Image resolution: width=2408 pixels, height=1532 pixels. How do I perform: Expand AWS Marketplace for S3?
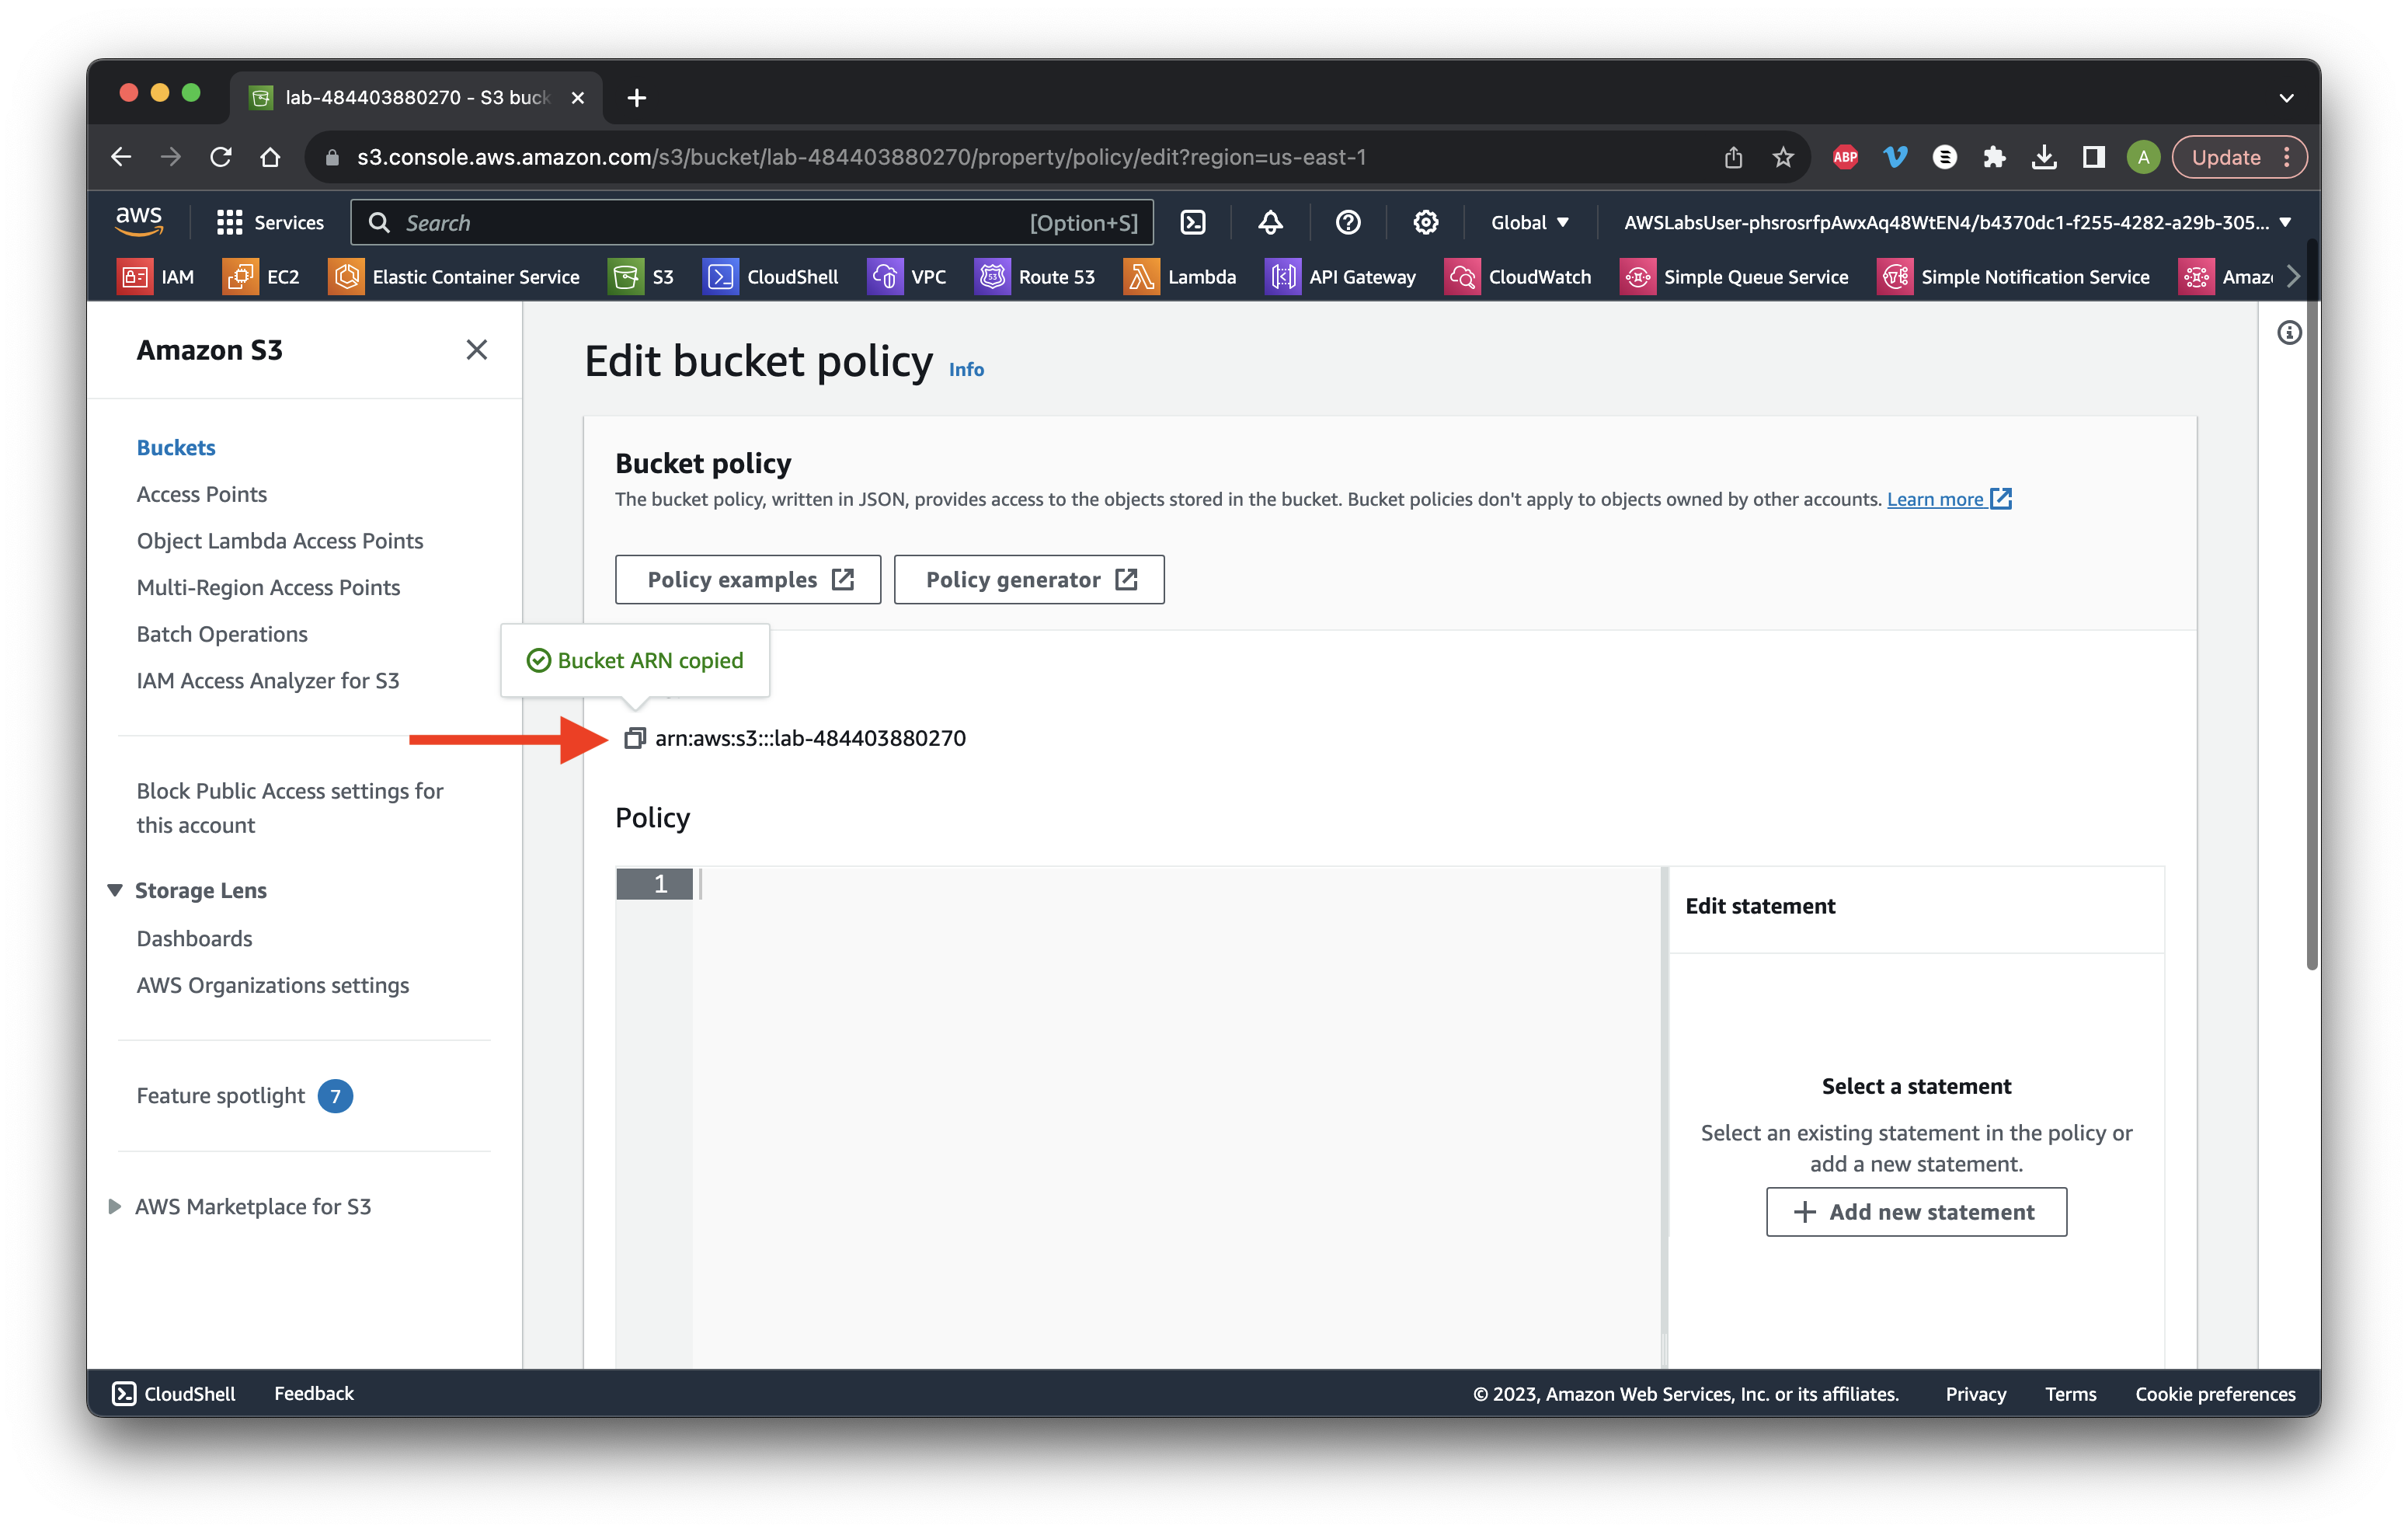point(115,1206)
